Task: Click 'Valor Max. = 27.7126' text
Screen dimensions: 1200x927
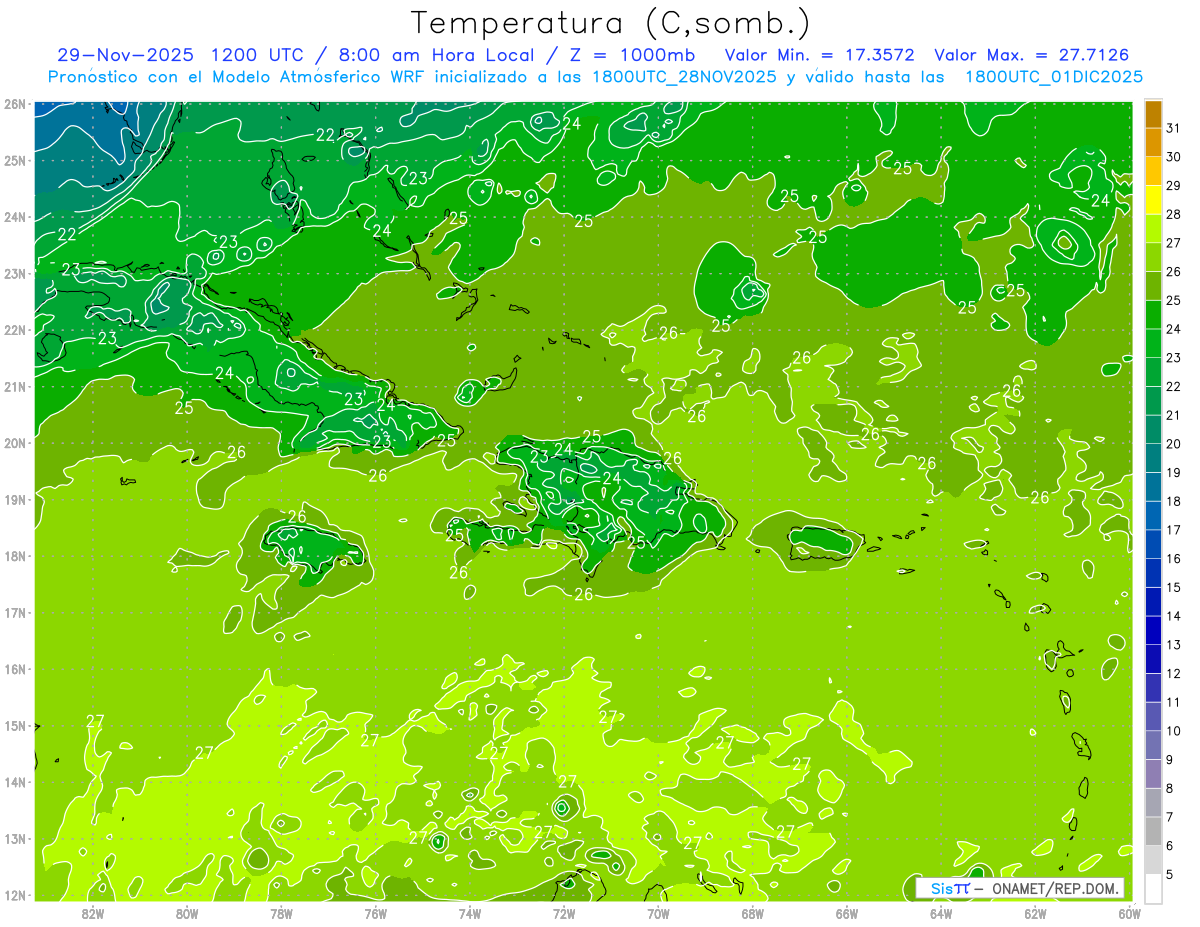Action: [x=1030, y=54]
